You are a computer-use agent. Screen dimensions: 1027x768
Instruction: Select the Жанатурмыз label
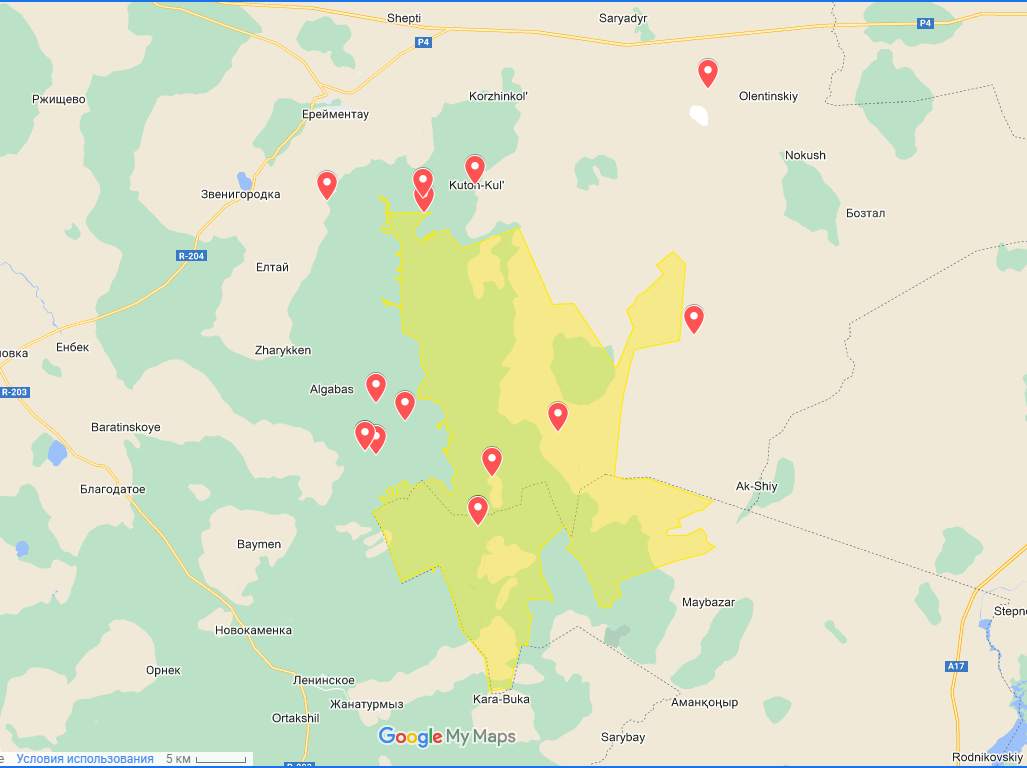366,704
